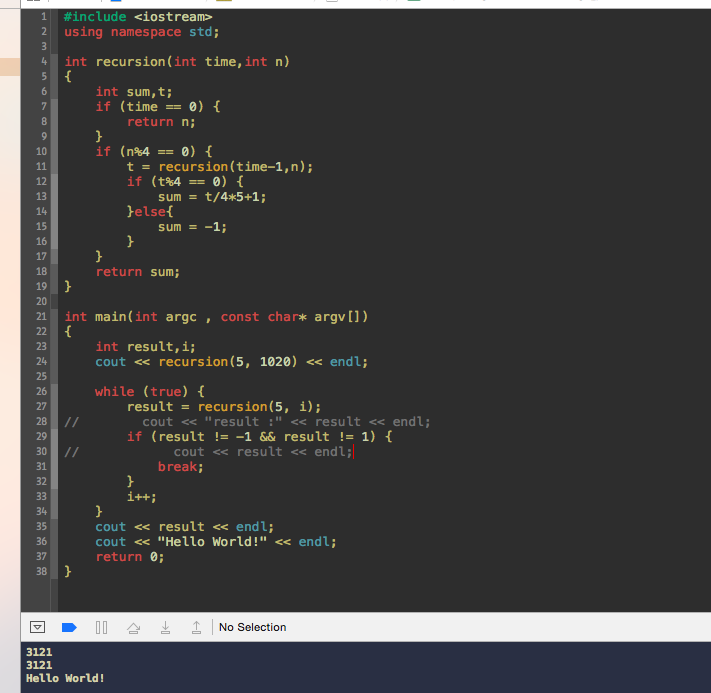The width and height of the screenshot is (711, 693).
Task: Click the 'if (result != -1 && result != 1) {' line
Action: click(259, 437)
